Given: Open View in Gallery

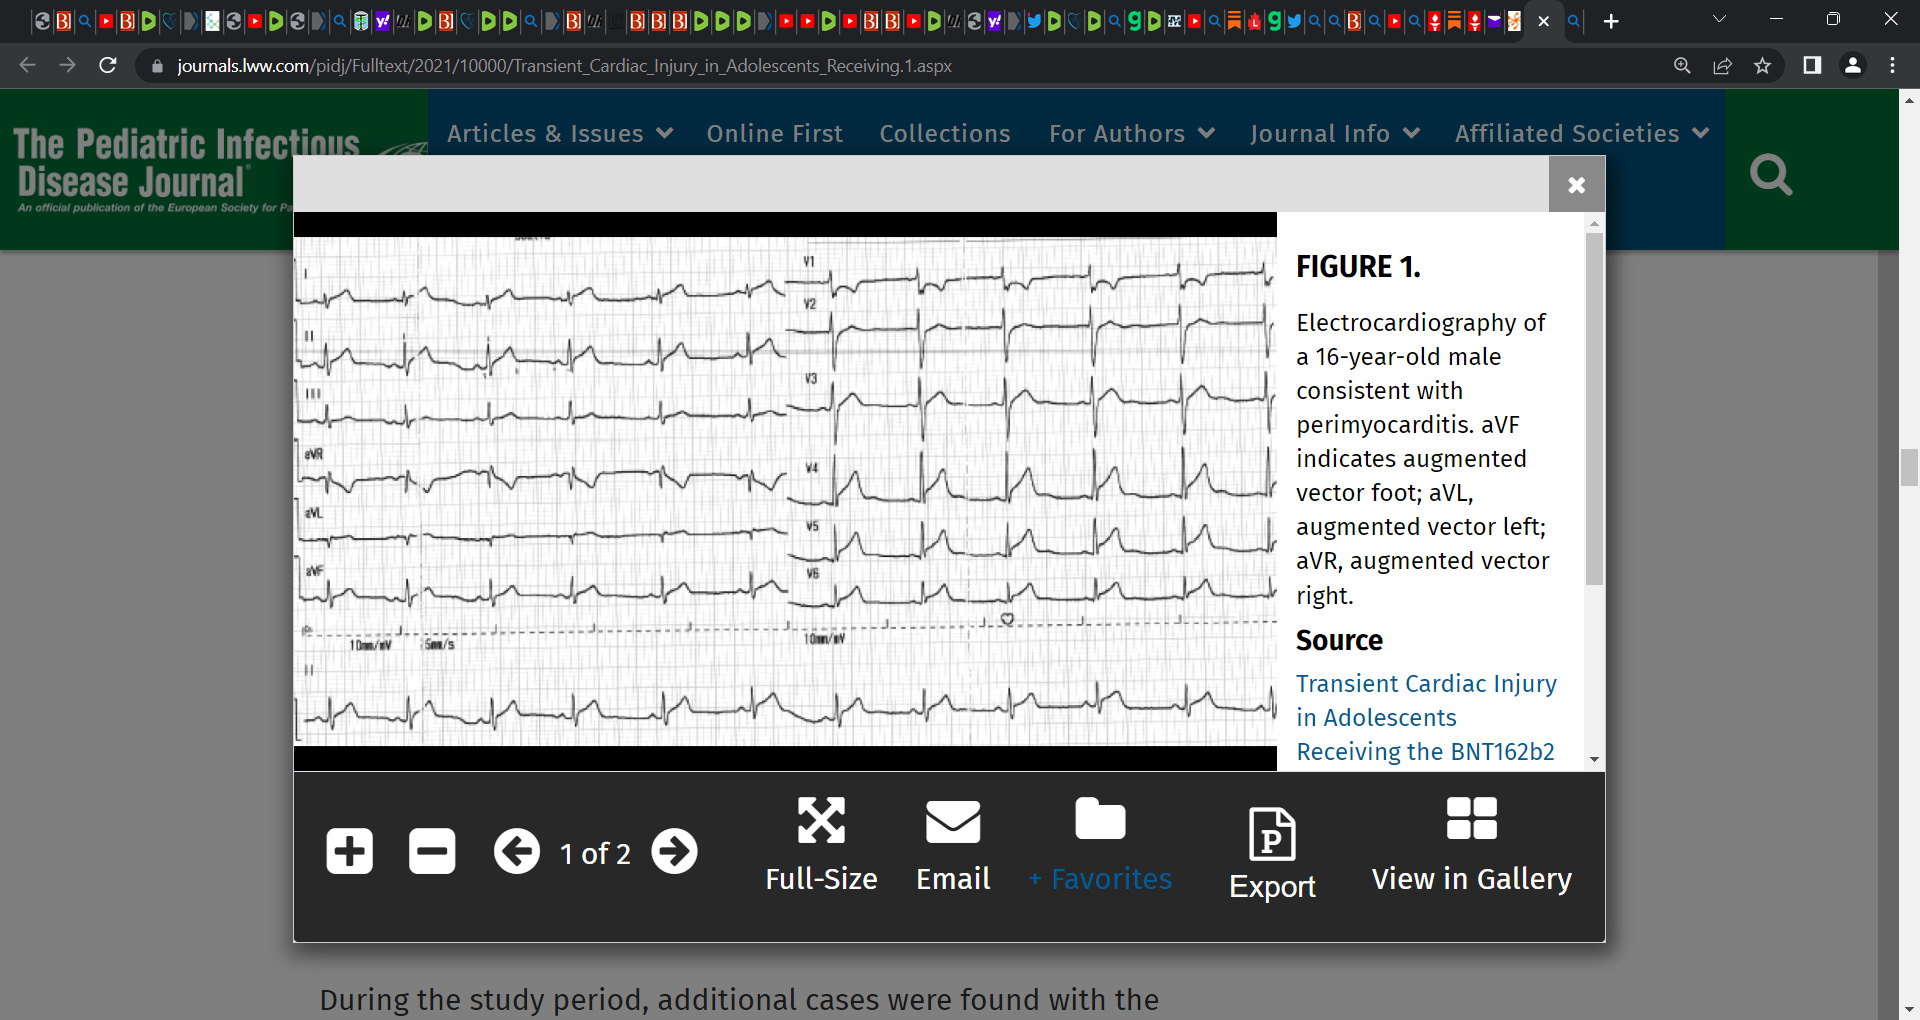Looking at the screenshot, I should (x=1472, y=845).
